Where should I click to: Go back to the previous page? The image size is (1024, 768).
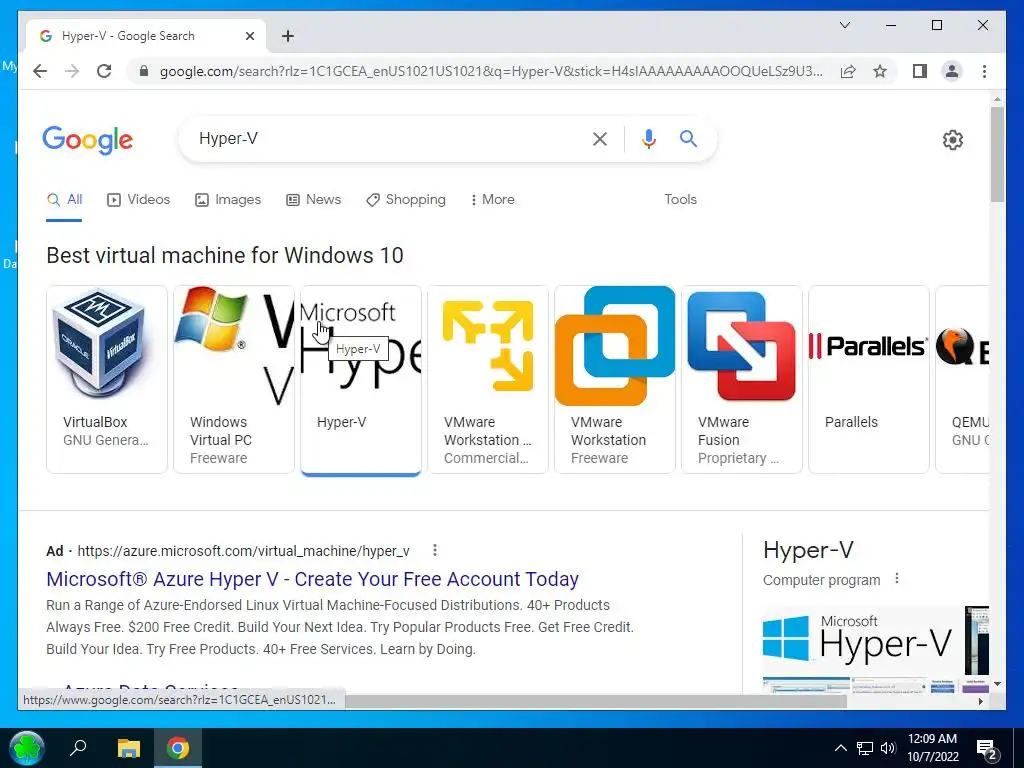tap(40, 71)
